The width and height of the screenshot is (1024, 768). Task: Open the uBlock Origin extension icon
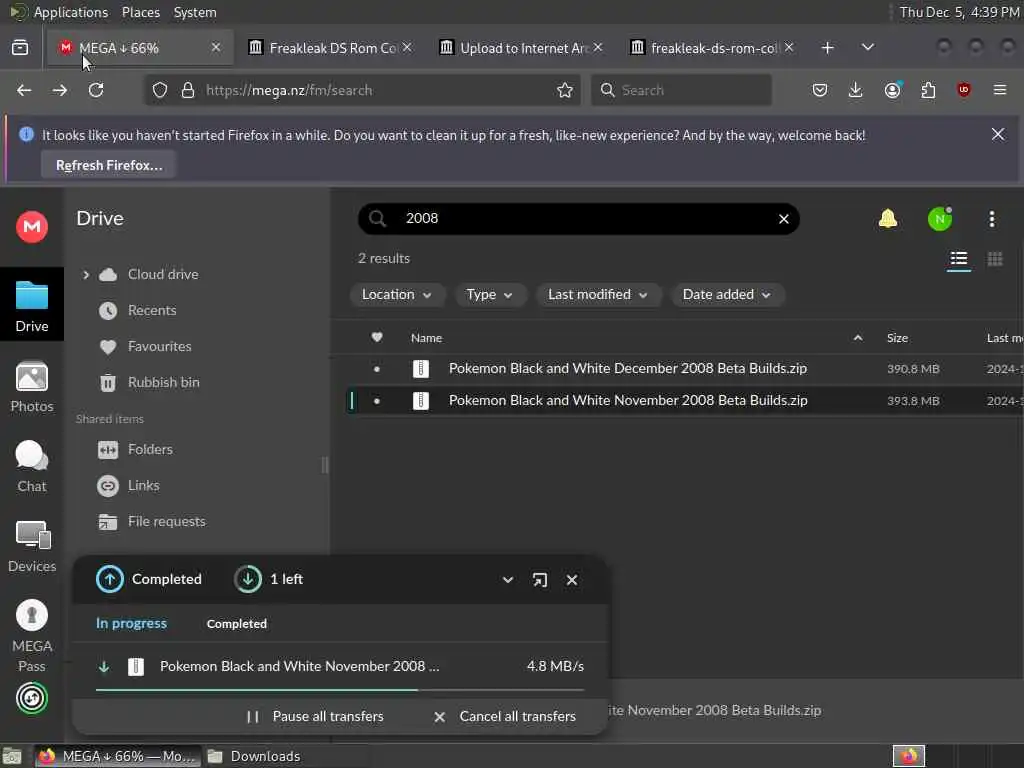point(963,90)
